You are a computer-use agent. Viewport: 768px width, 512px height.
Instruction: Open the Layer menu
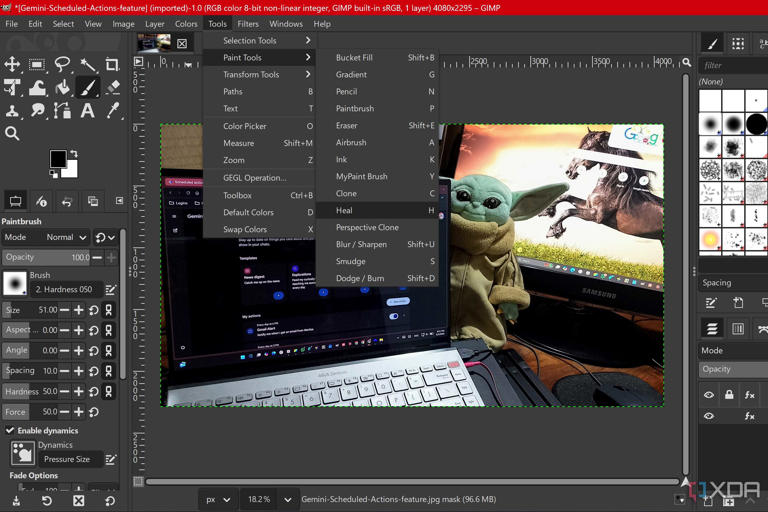tap(154, 24)
